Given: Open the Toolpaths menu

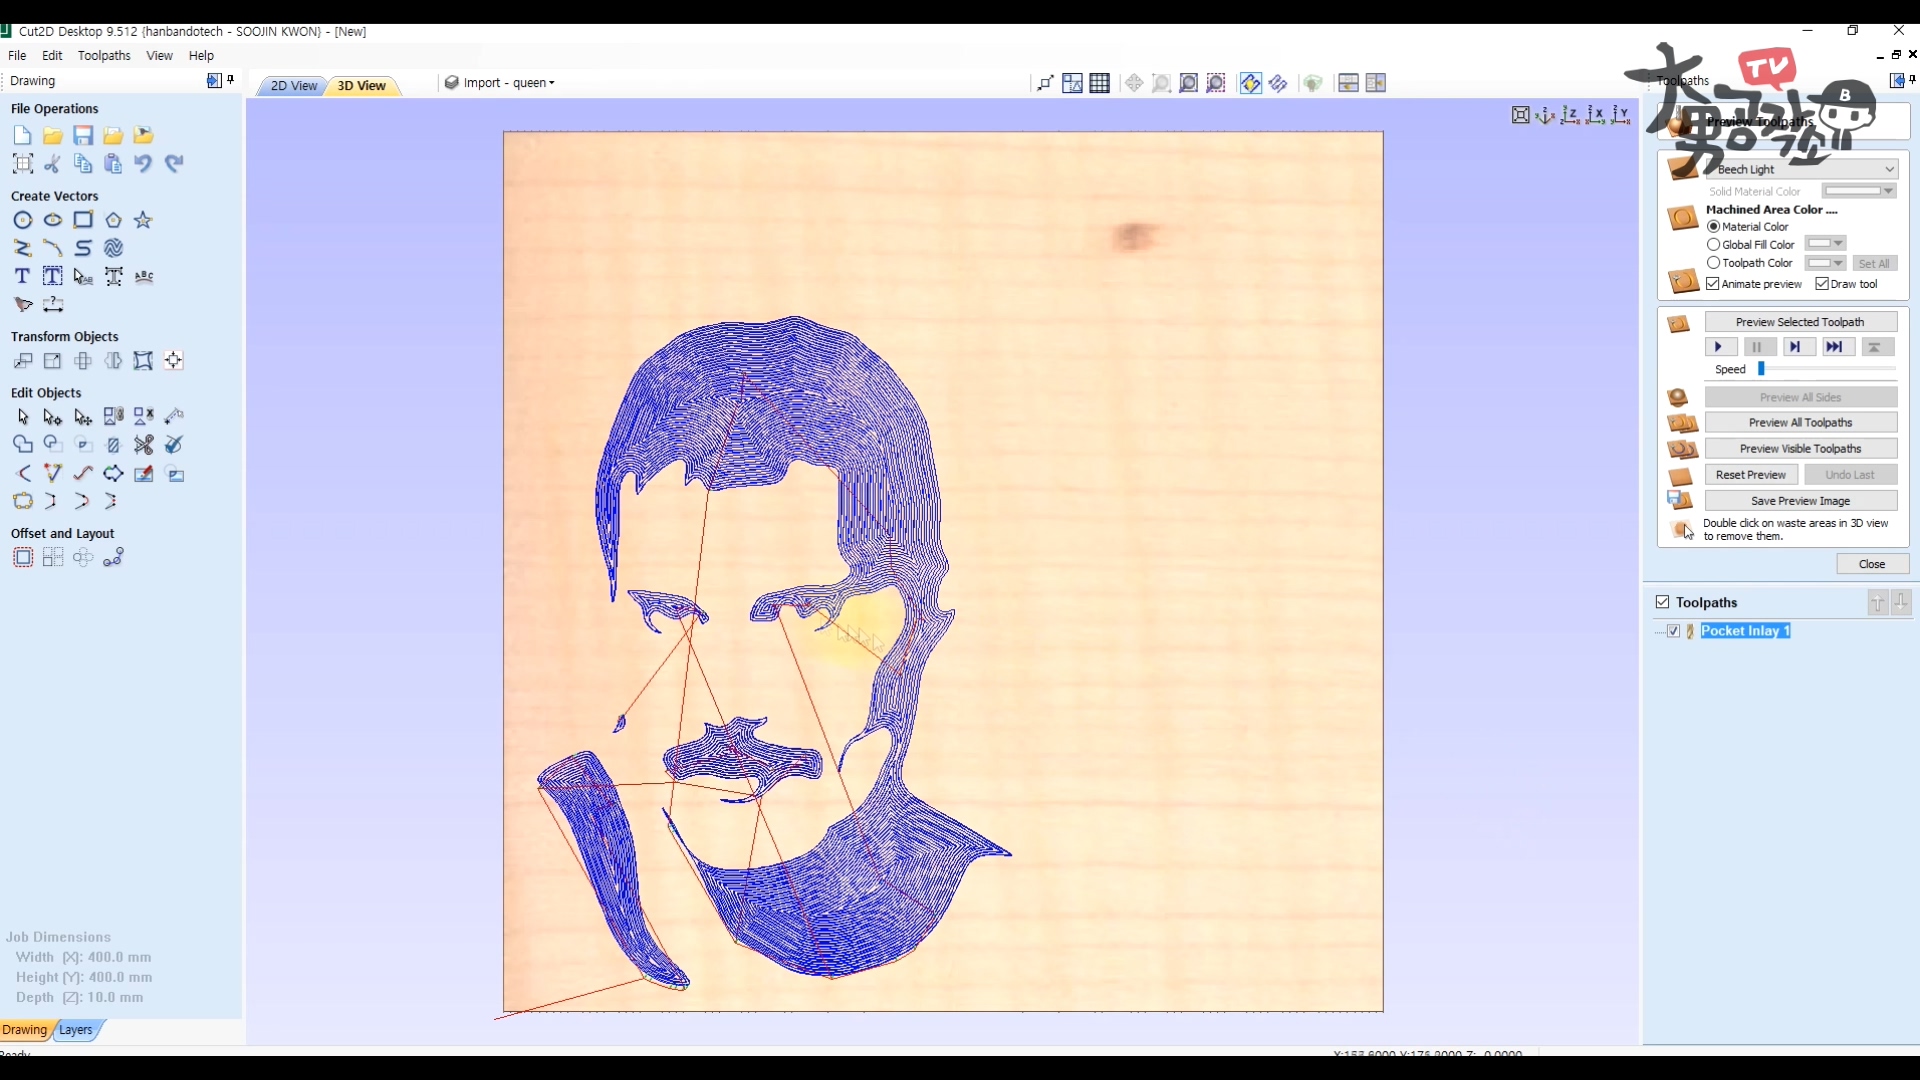Looking at the screenshot, I should click(104, 56).
